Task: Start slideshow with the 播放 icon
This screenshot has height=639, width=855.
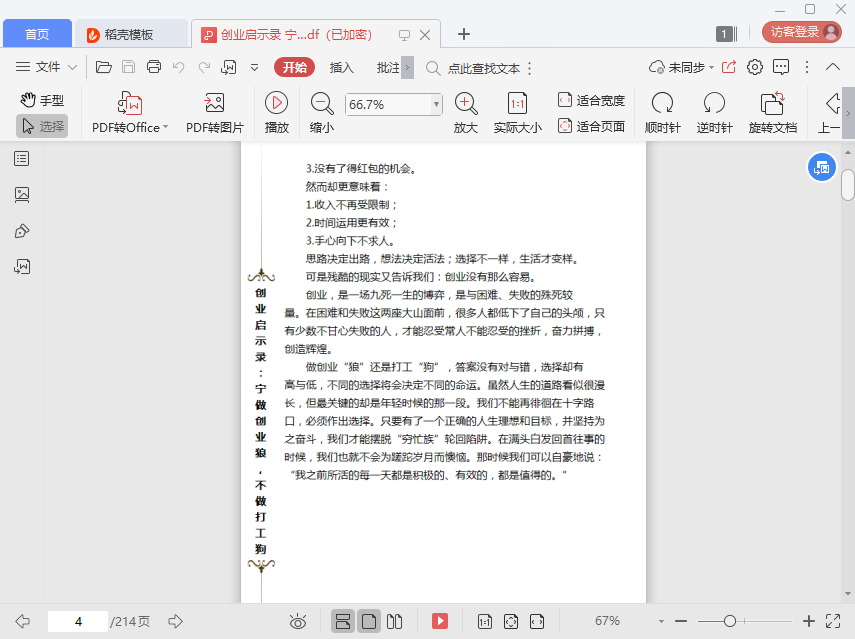Action: [x=276, y=103]
